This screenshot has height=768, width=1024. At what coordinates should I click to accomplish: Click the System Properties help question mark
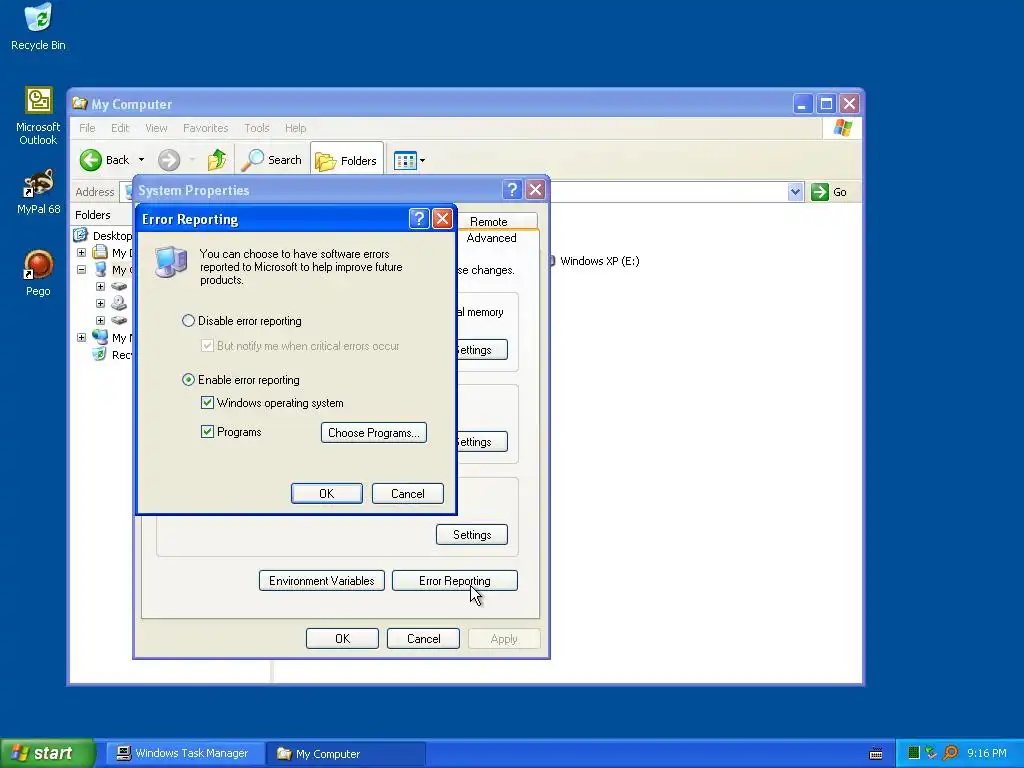pos(513,190)
